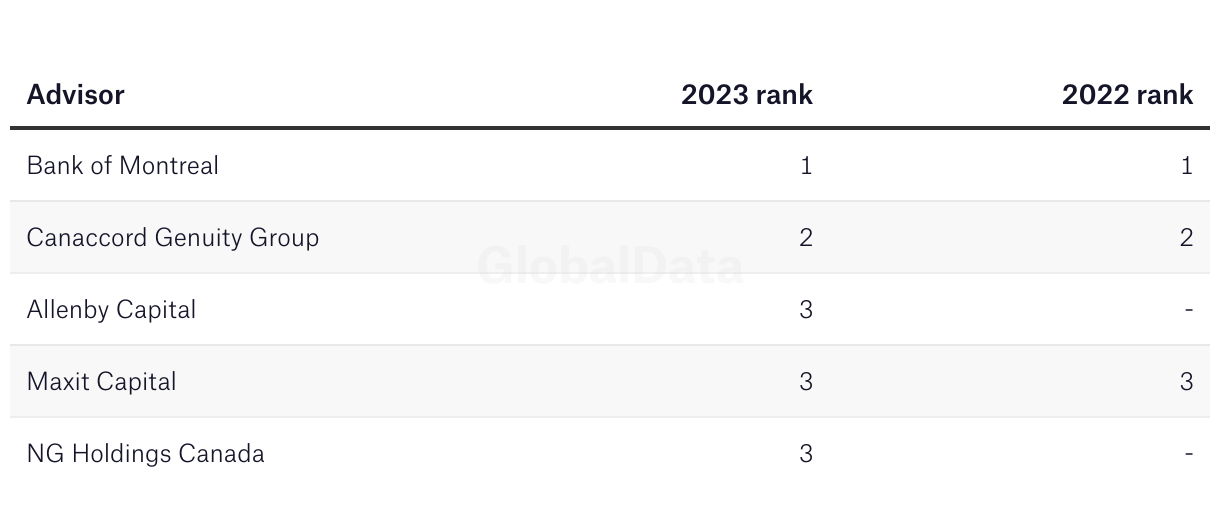This screenshot has height=530, width=1220.
Task: Click Bank of Montreal 2023 rank value
Action: 807,165
